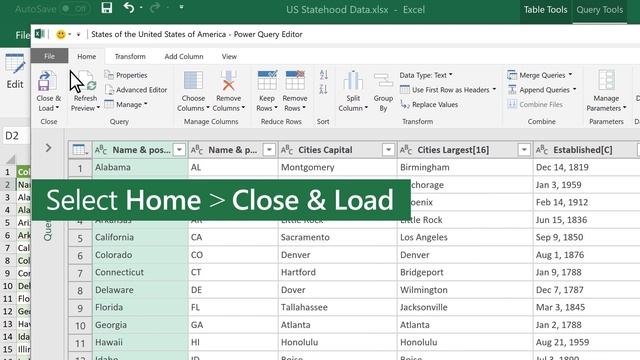Select the Cities Capital column header
The width and height of the screenshot is (640, 360).
pyautogui.click(x=337, y=150)
